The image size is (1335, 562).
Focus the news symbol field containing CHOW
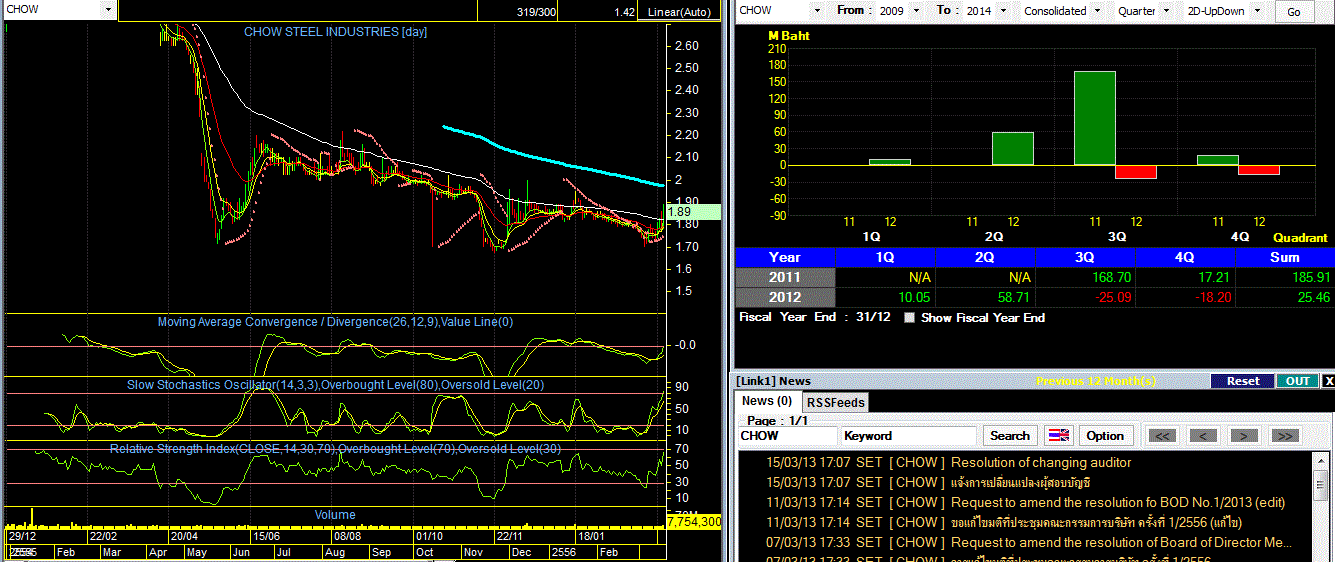pyautogui.click(x=788, y=436)
